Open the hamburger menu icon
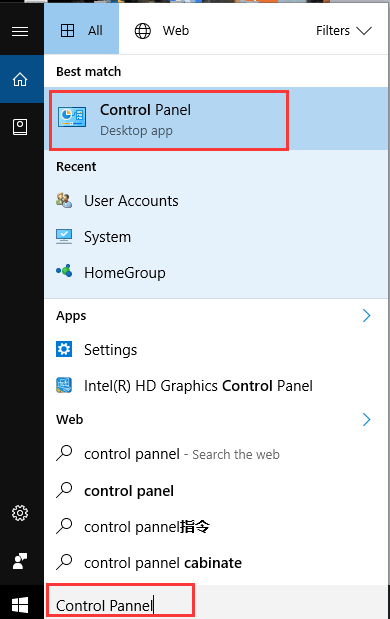Screen dimensions: 390x619 click(20, 31)
